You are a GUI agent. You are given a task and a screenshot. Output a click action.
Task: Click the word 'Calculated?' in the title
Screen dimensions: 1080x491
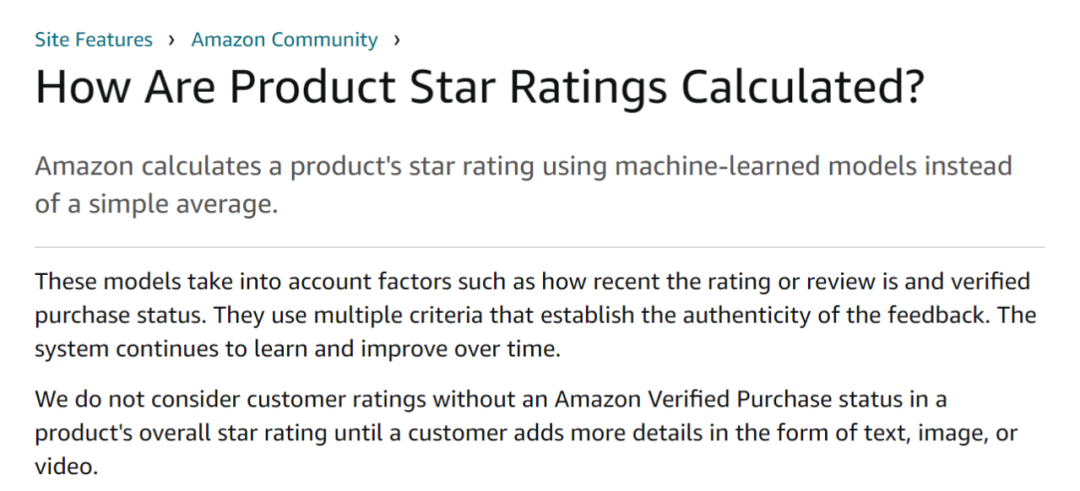tap(802, 87)
